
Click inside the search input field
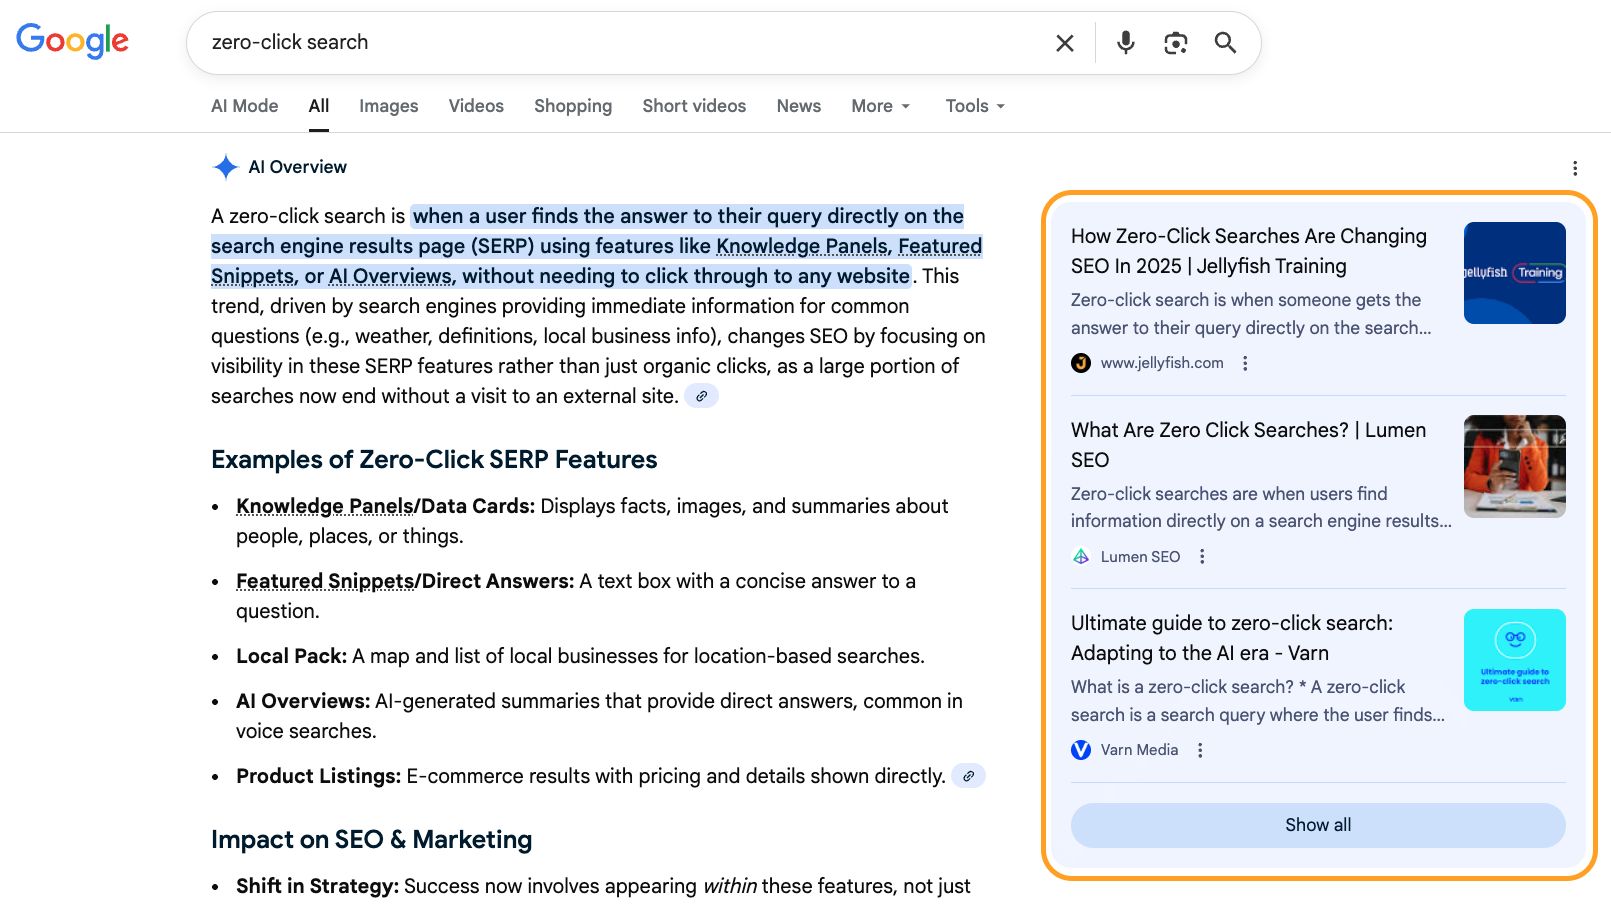[x=600, y=42]
